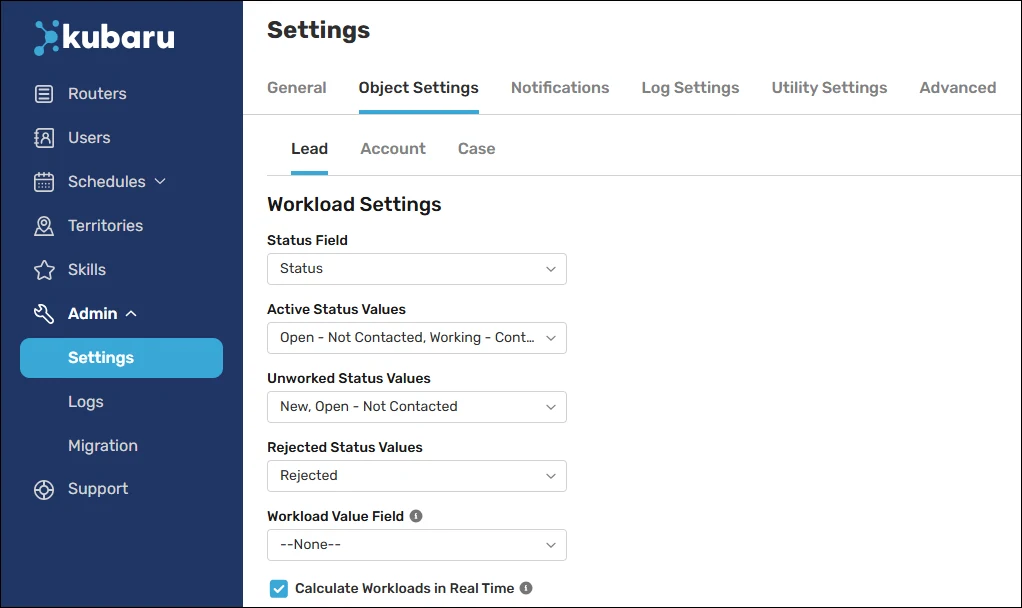Viewport: 1022px width, 608px height.
Task: Switch to the Account sub-tab
Action: (393, 149)
